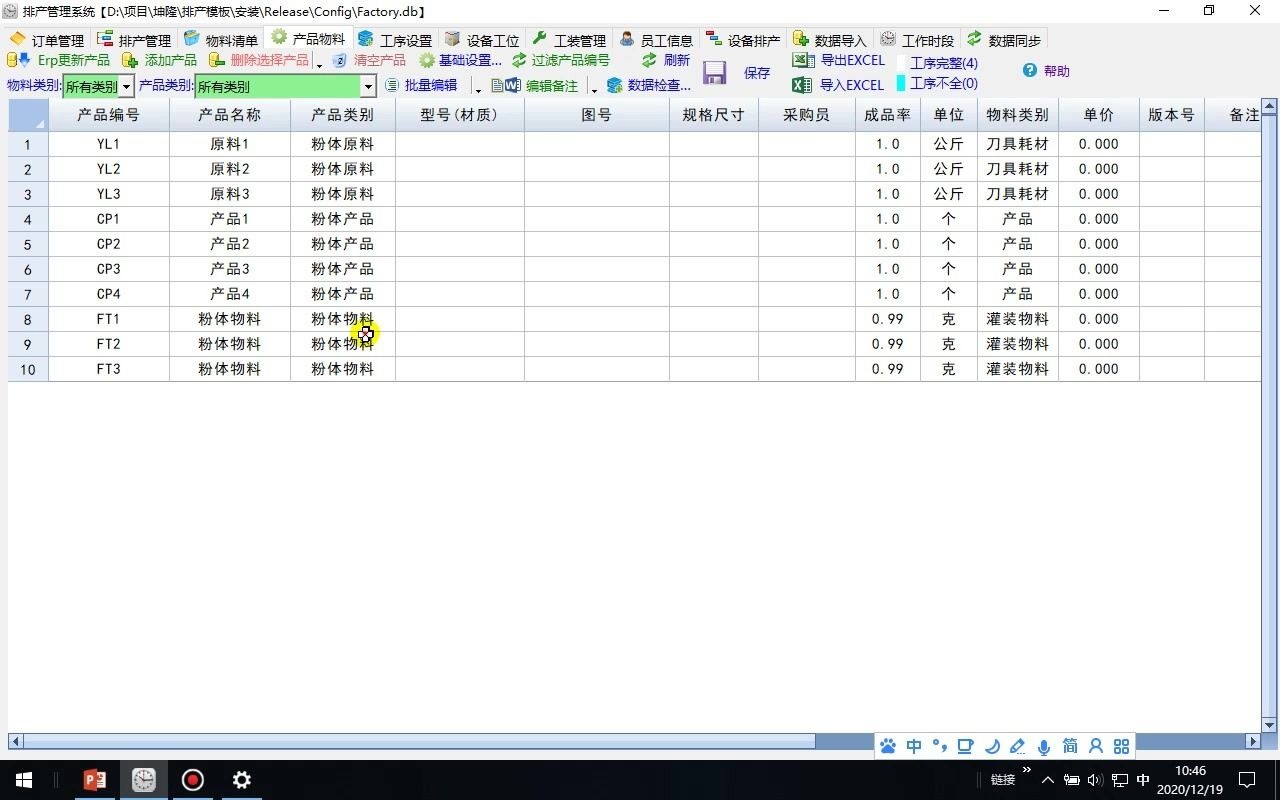This screenshot has width=1280, height=800.
Task: Click the vertical scrollbar down arrow
Action: pyautogui.click(x=1270, y=725)
